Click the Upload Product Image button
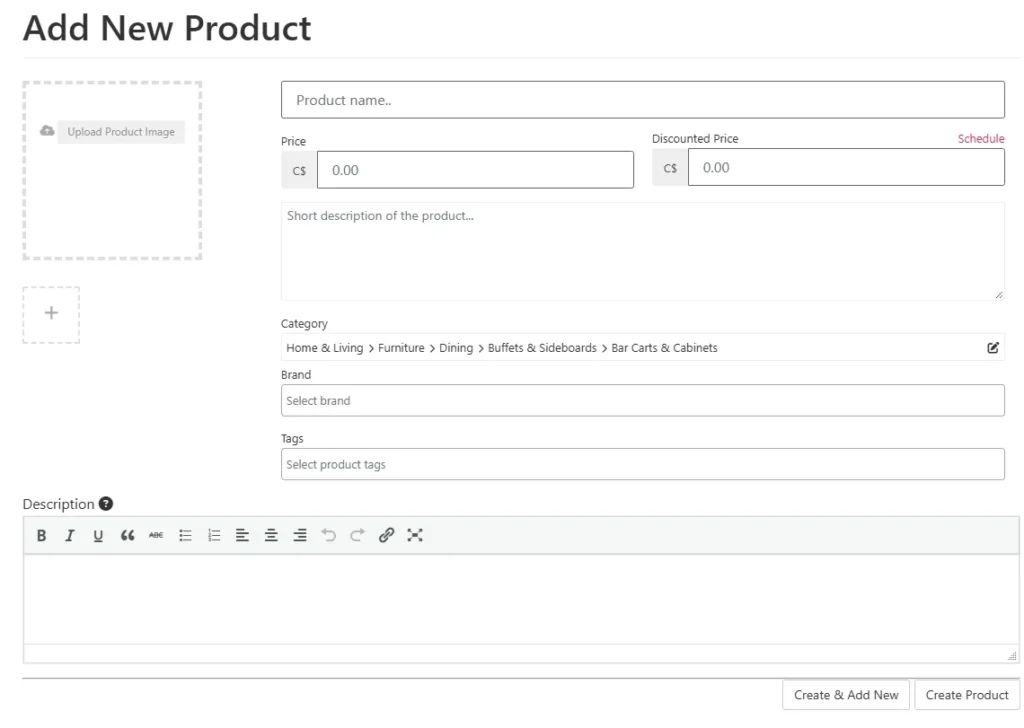 point(121,132)
